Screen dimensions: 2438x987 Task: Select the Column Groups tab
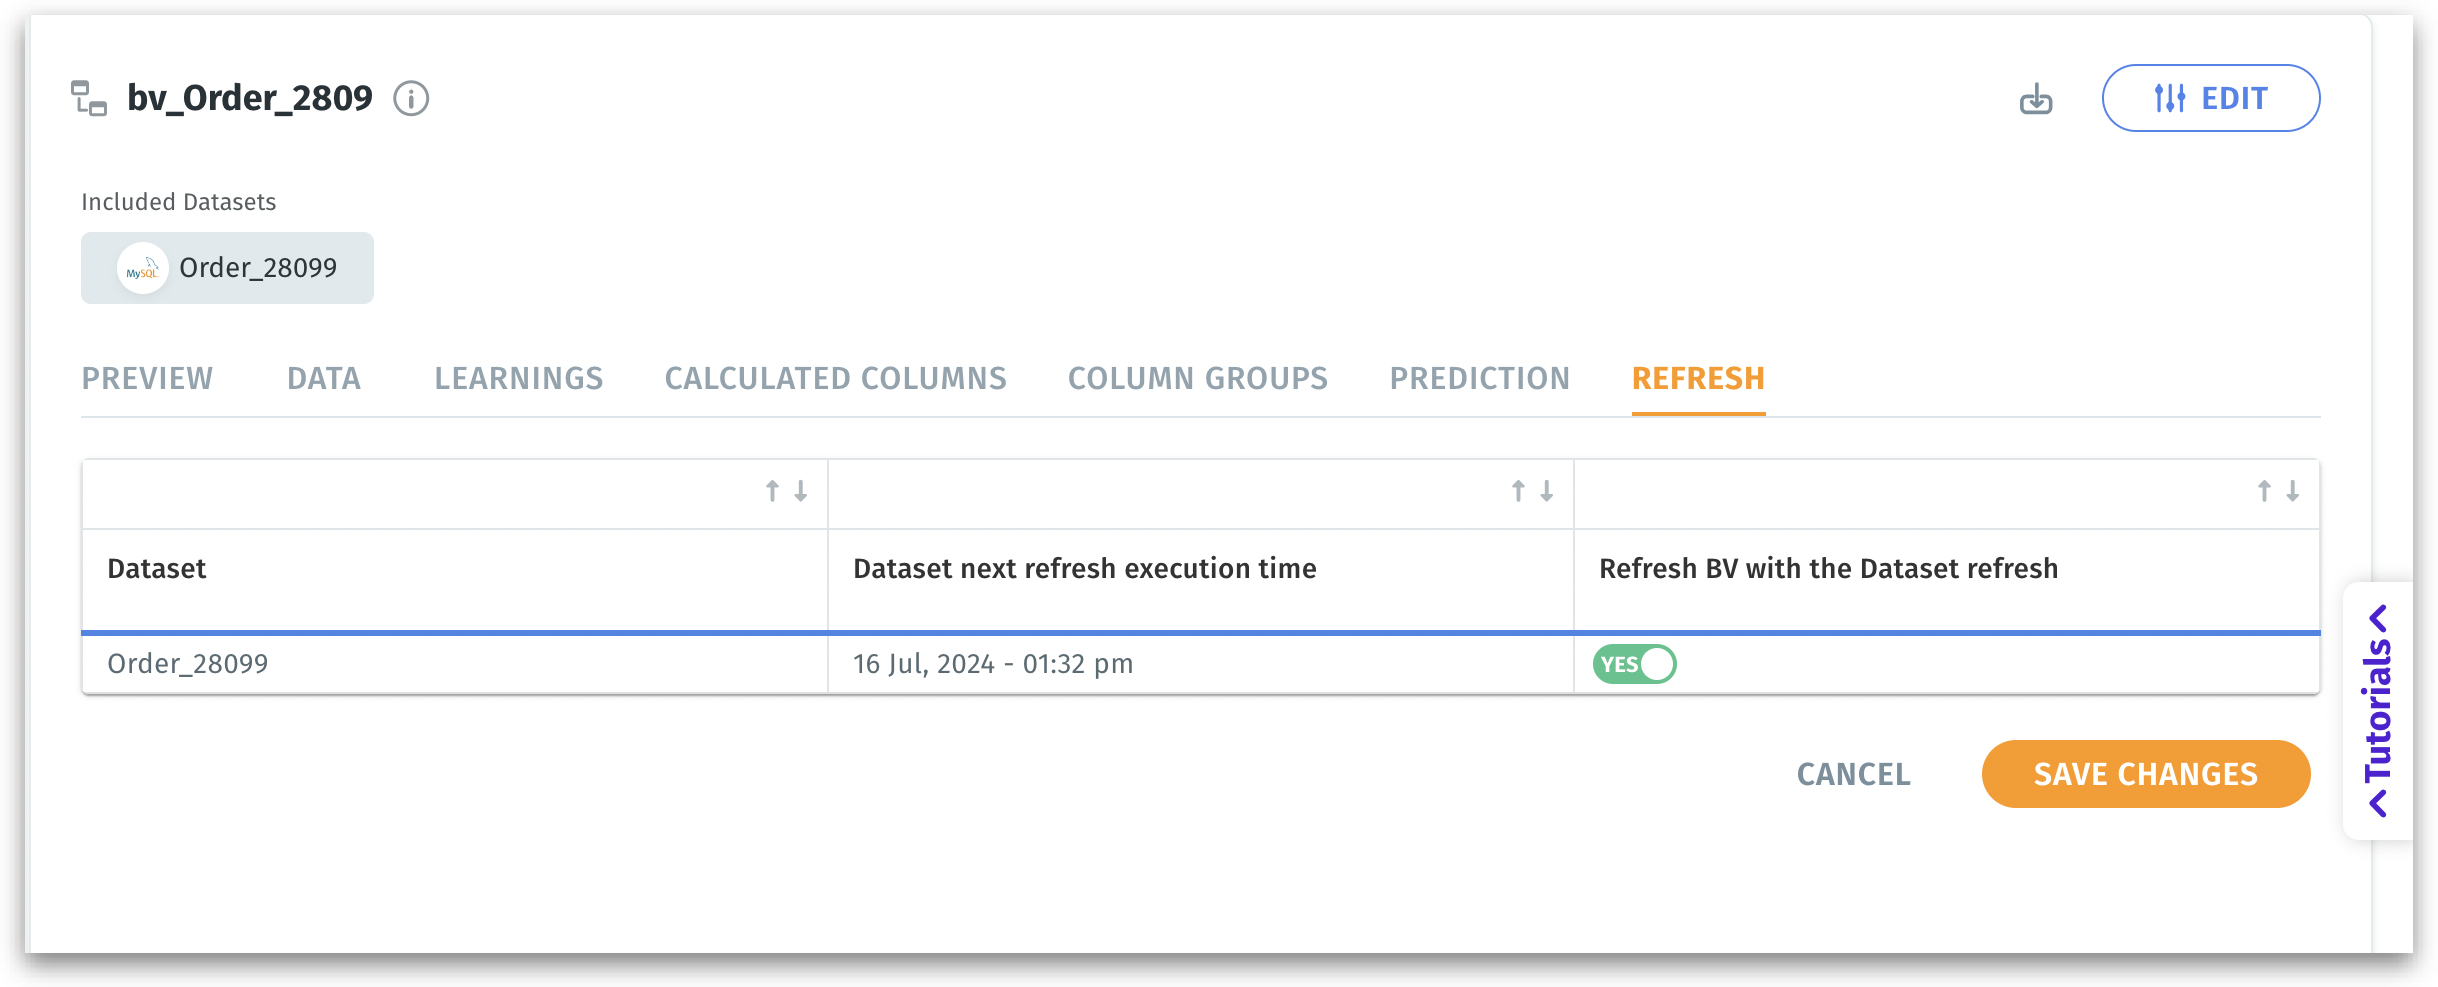pos(1197,379)
